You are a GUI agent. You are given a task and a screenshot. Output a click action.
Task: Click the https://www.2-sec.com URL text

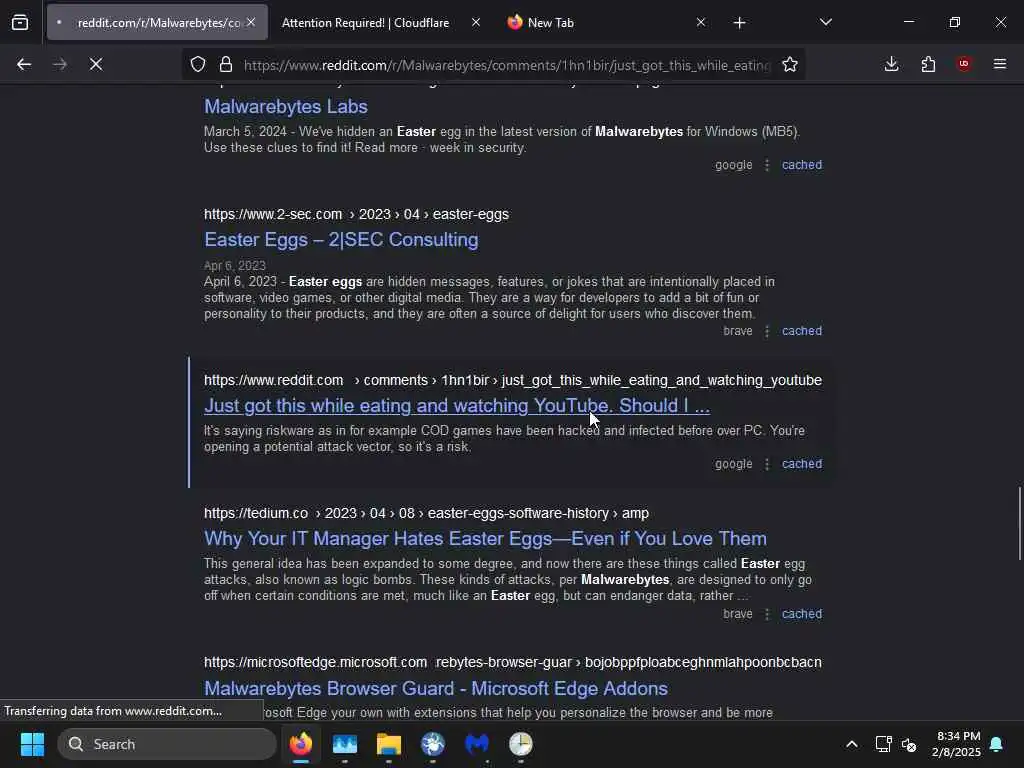pos(273,214)
